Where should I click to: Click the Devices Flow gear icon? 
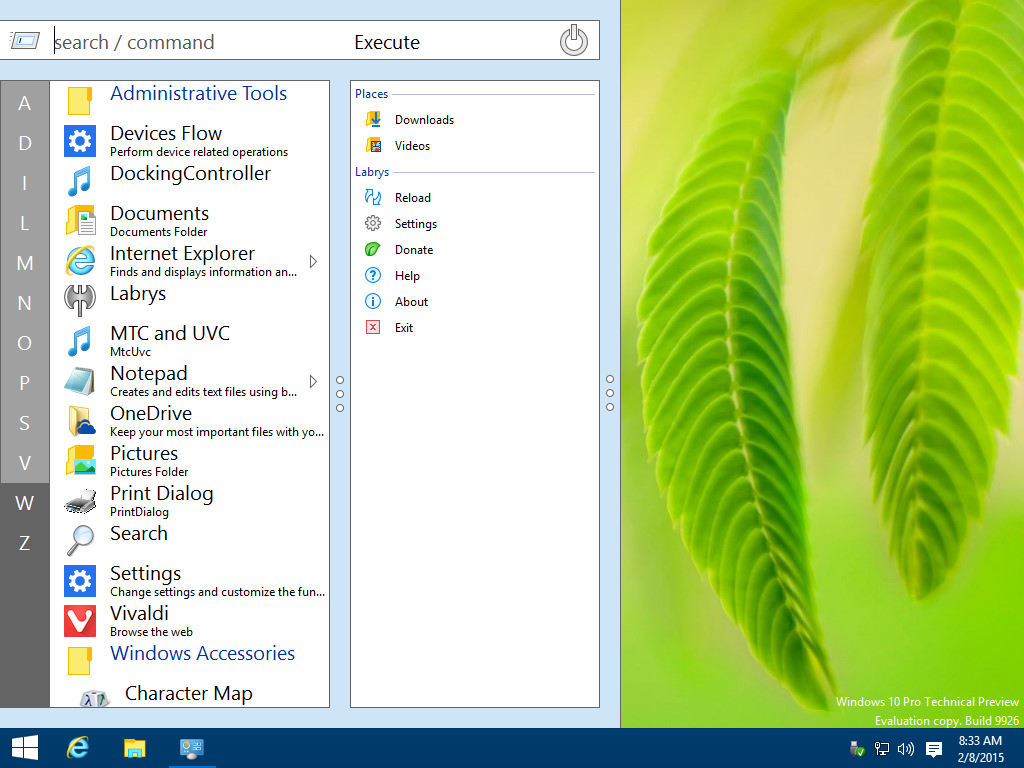coord(80,141)
